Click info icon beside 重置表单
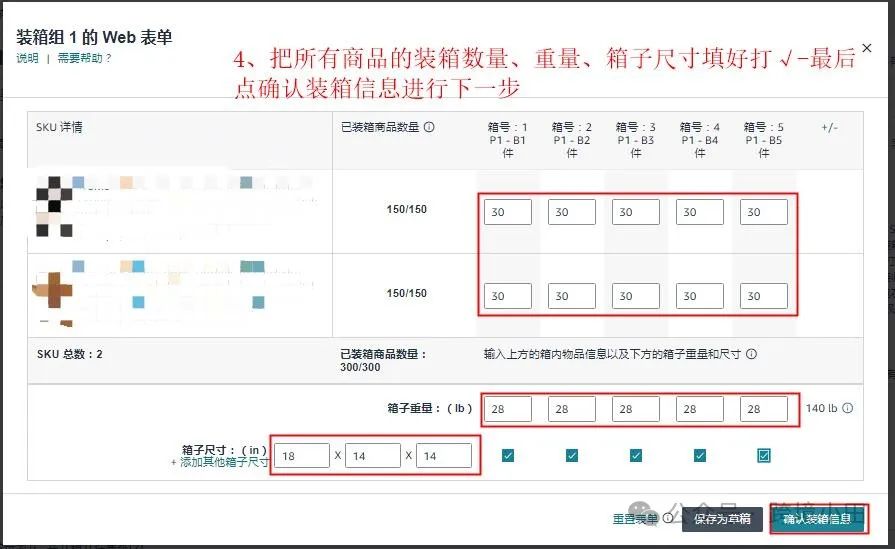This screenshot has height=549, width=895. (667, 518)
